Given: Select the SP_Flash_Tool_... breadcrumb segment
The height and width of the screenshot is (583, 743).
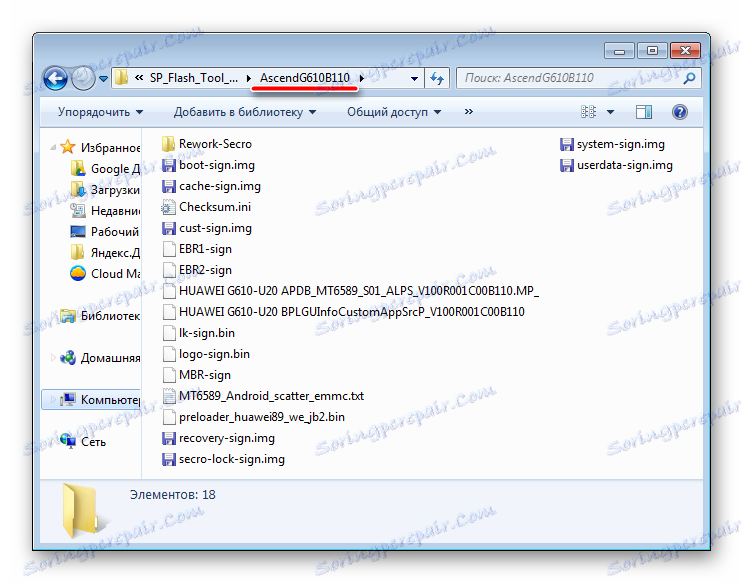Looking at the screenshot, I should [194, 78].
